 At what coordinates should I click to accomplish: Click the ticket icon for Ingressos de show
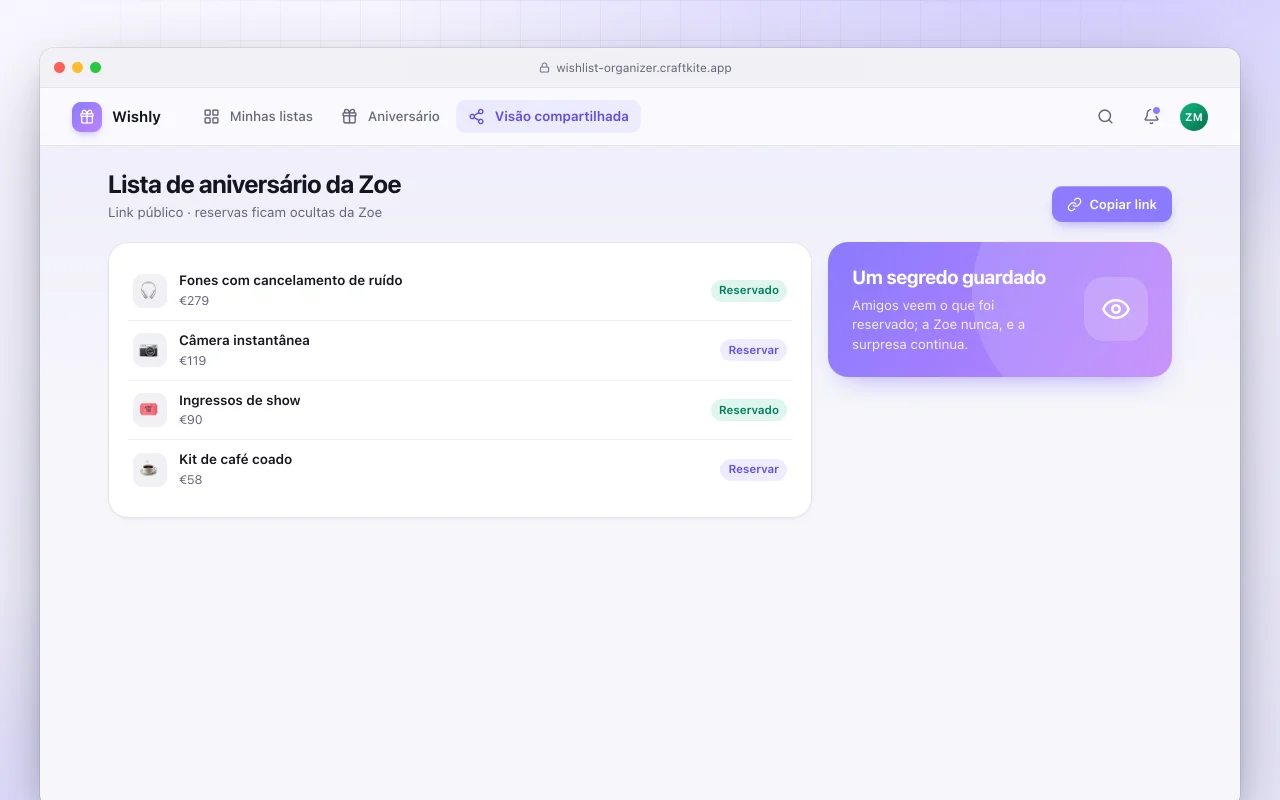[149, 410]
